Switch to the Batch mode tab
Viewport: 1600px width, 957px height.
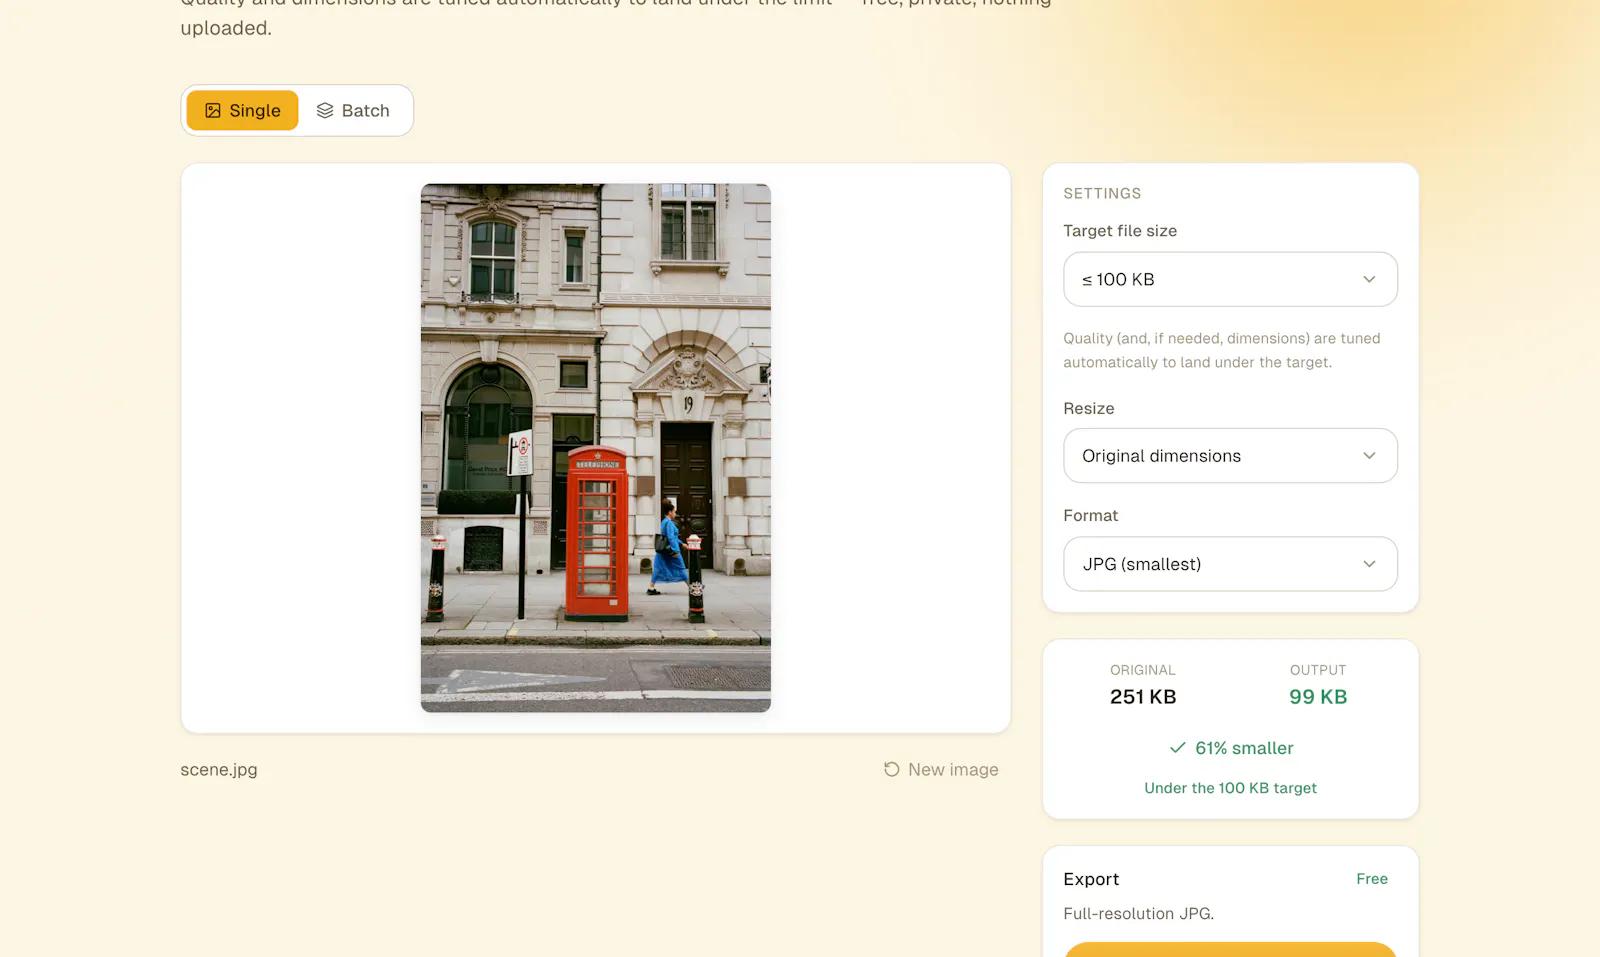click(x=353, y=111)
